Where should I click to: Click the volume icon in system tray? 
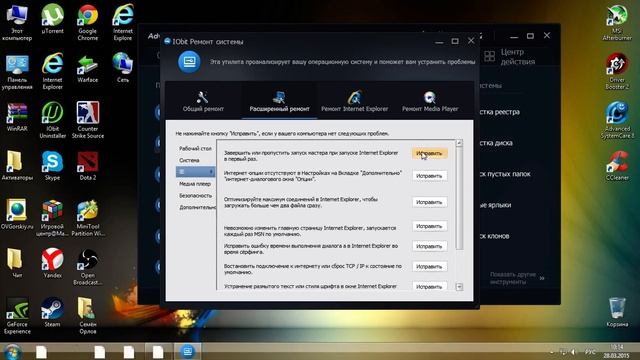click(x=574, y=352)
